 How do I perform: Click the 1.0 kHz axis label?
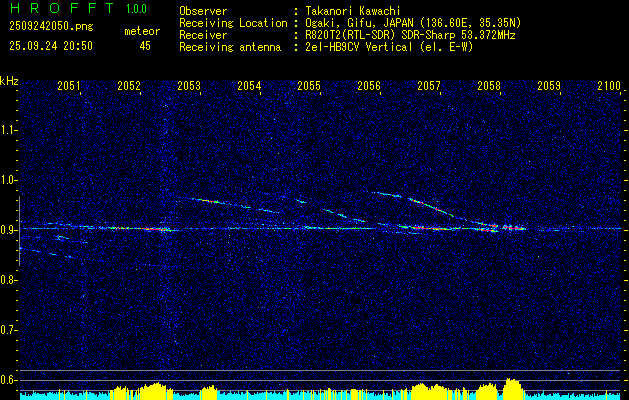[x=8, y=180]
